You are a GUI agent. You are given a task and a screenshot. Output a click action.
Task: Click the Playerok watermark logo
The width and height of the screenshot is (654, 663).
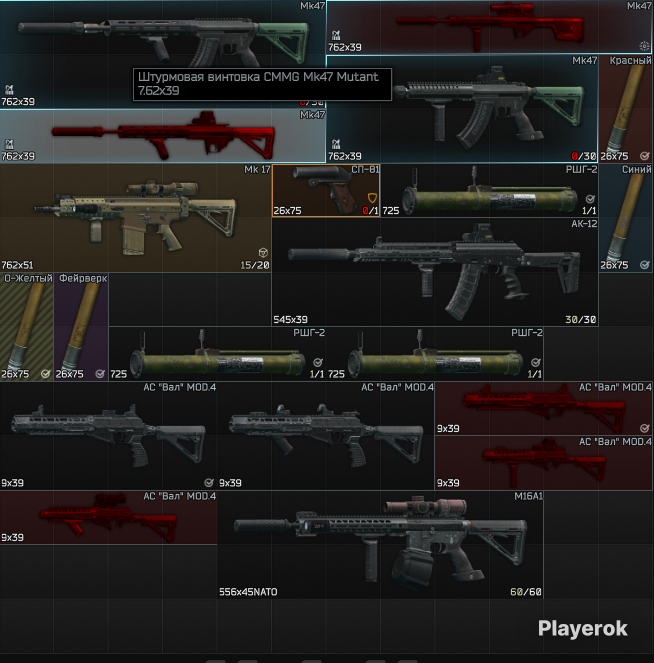tap(583, 629)
